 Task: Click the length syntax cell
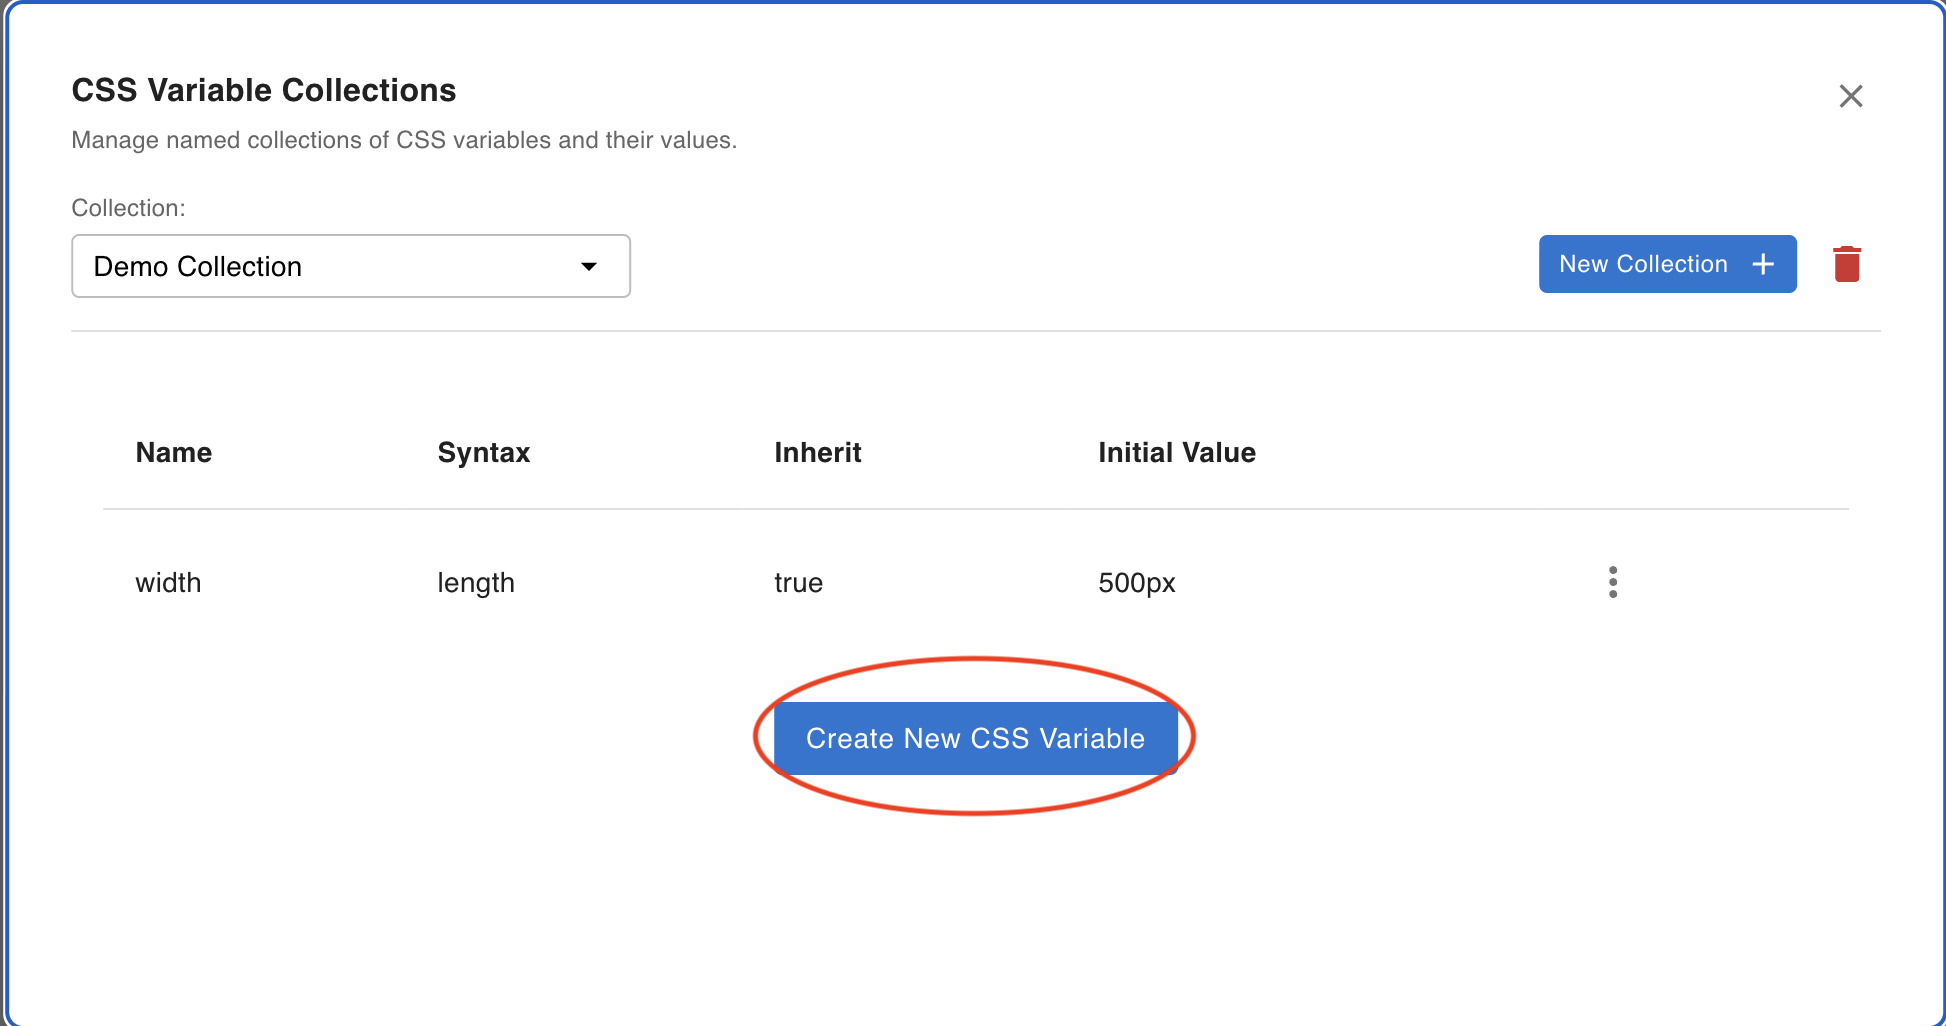pyautogui.click(x=476, y=583)
